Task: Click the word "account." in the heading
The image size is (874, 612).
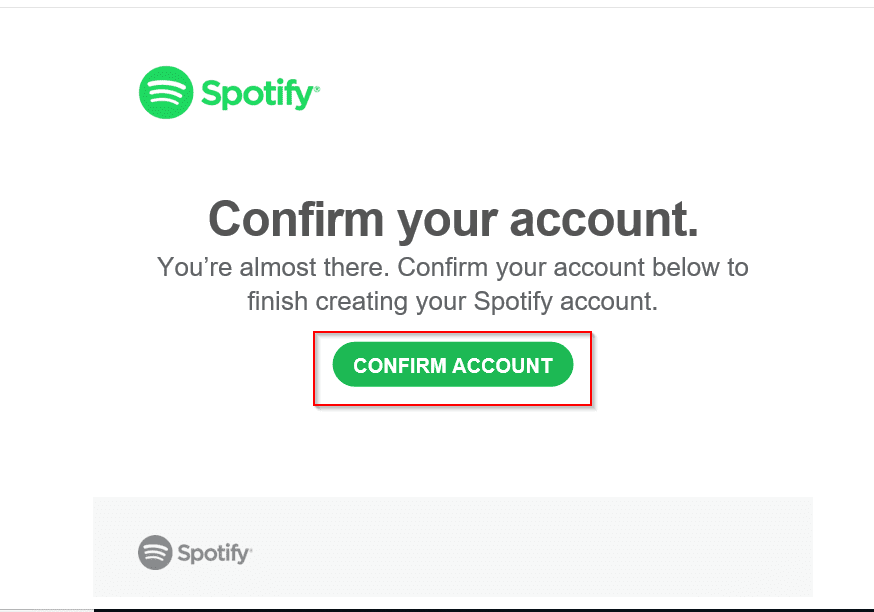Action: (x=604, y=220)
